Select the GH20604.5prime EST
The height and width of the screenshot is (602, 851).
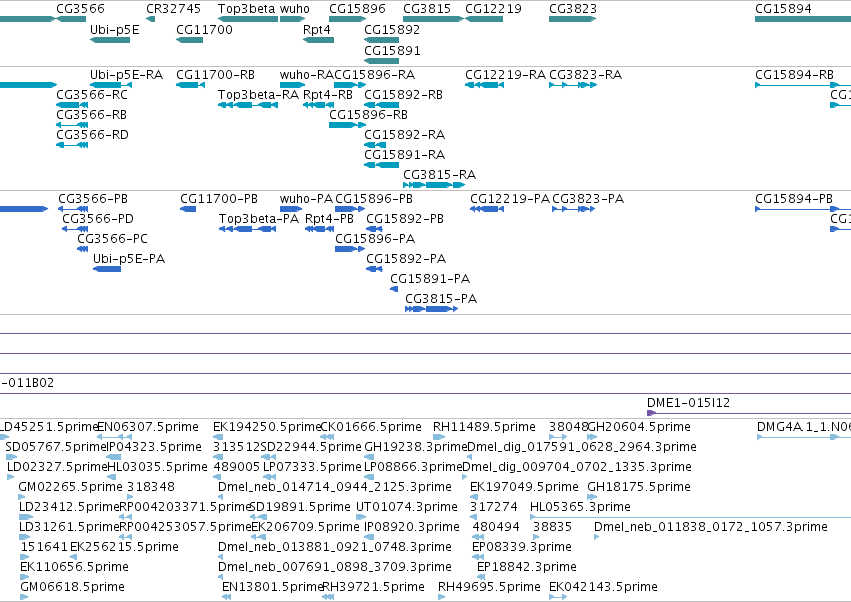[x=639, y=427]
